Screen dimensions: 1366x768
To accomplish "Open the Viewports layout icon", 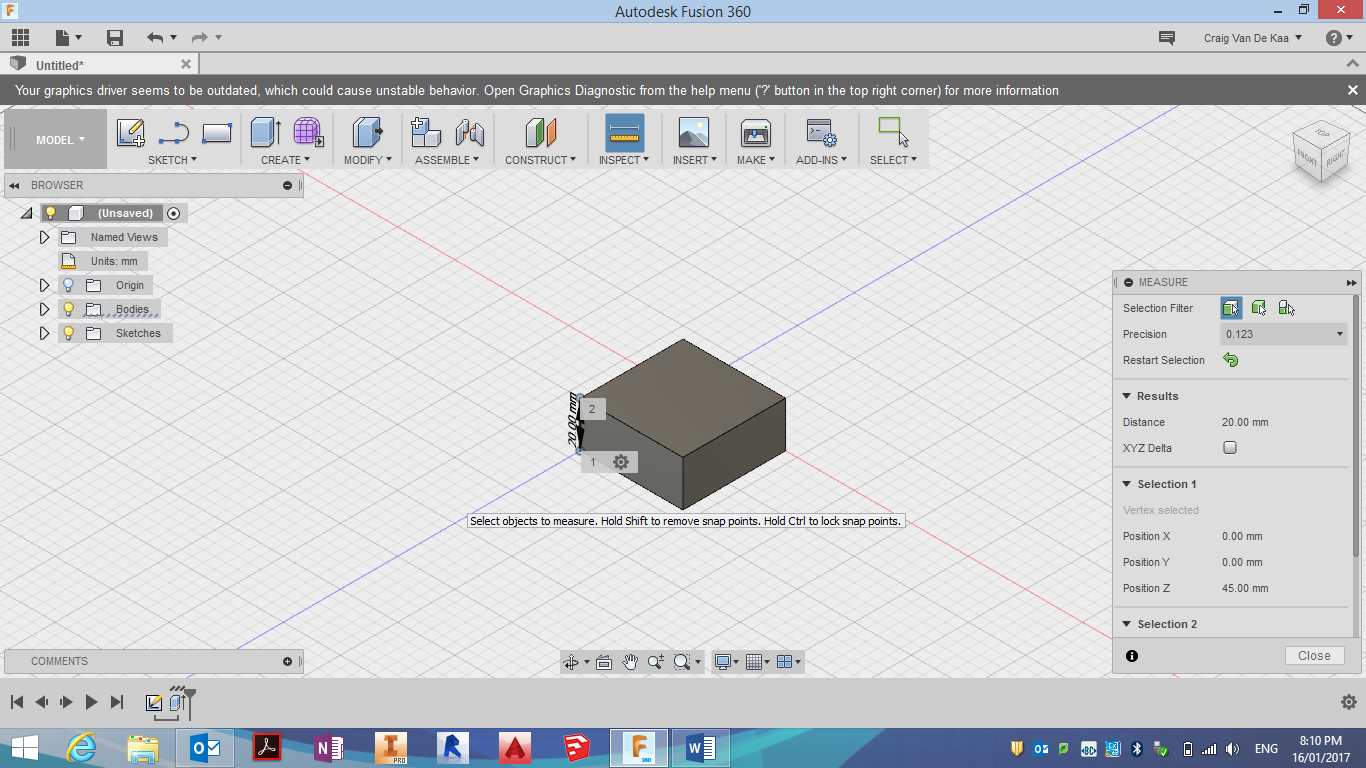I will pyautogui.click(x=785, y=662).
